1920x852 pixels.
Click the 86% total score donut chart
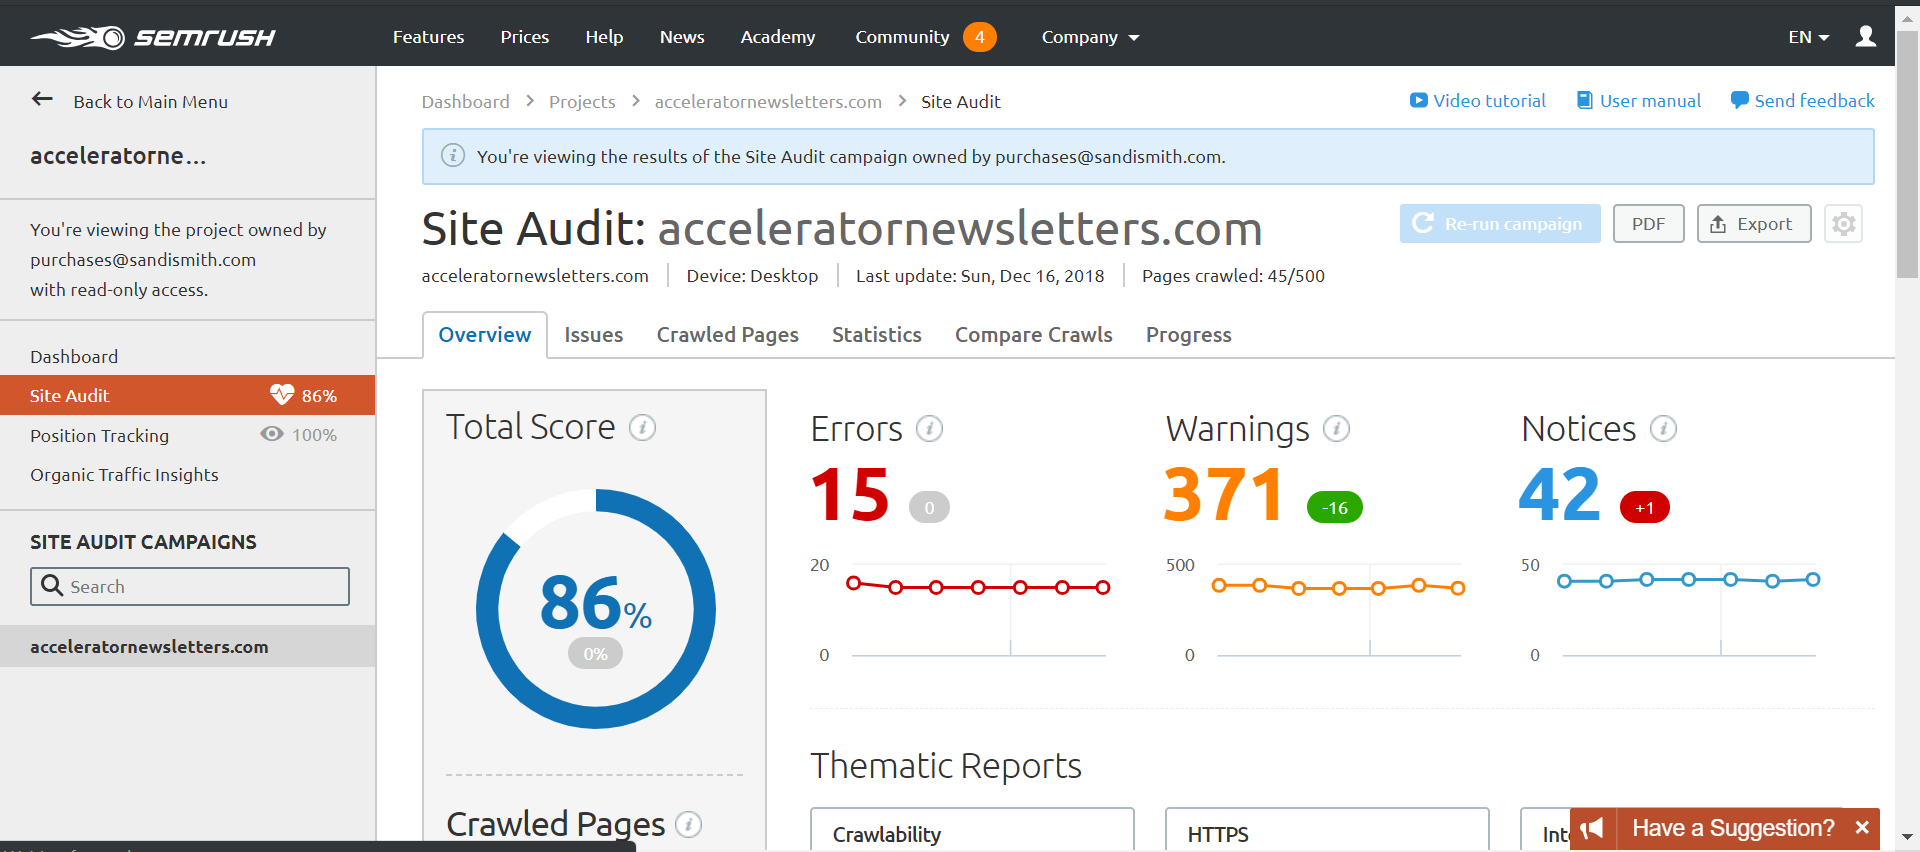coord(596,609)
